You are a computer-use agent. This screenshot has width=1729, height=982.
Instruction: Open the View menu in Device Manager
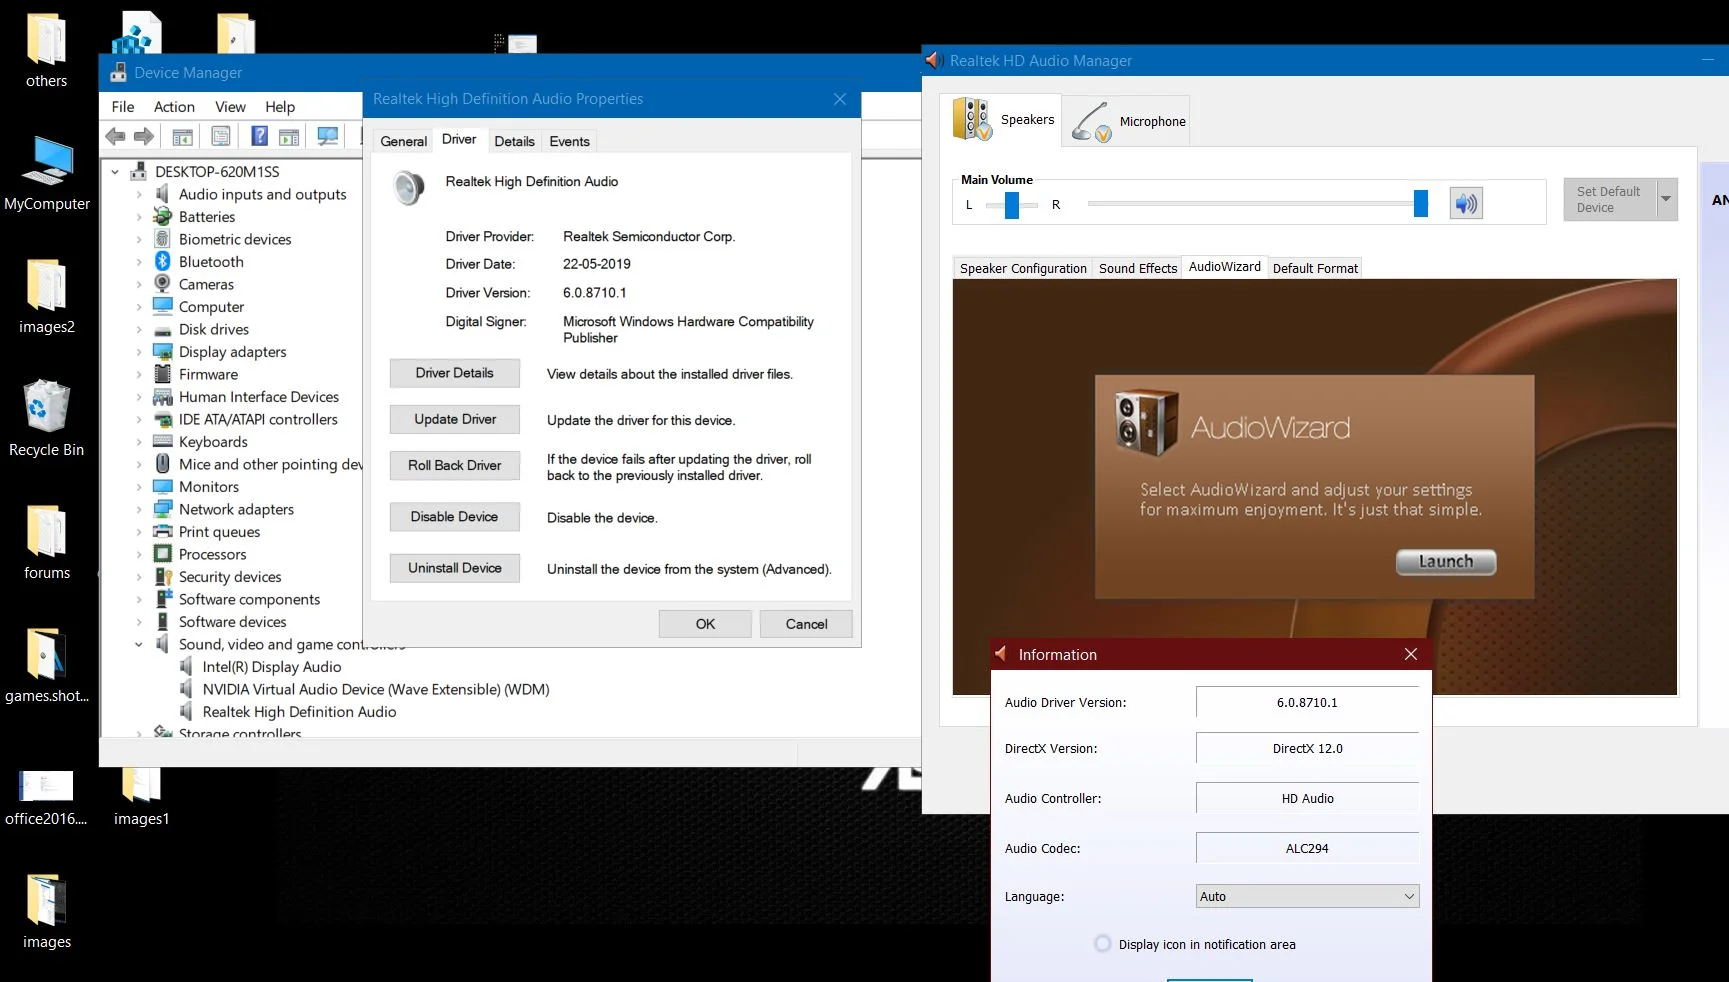pos(230,107)
